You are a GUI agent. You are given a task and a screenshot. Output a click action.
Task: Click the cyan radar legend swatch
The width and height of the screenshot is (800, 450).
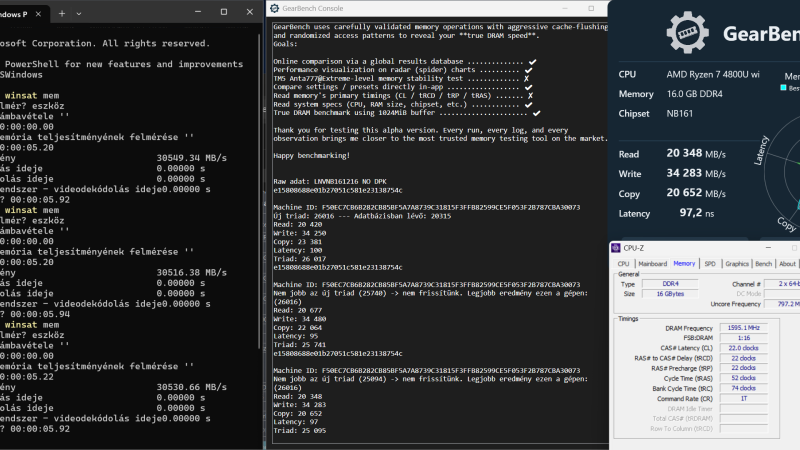click(x=783, y=88)
